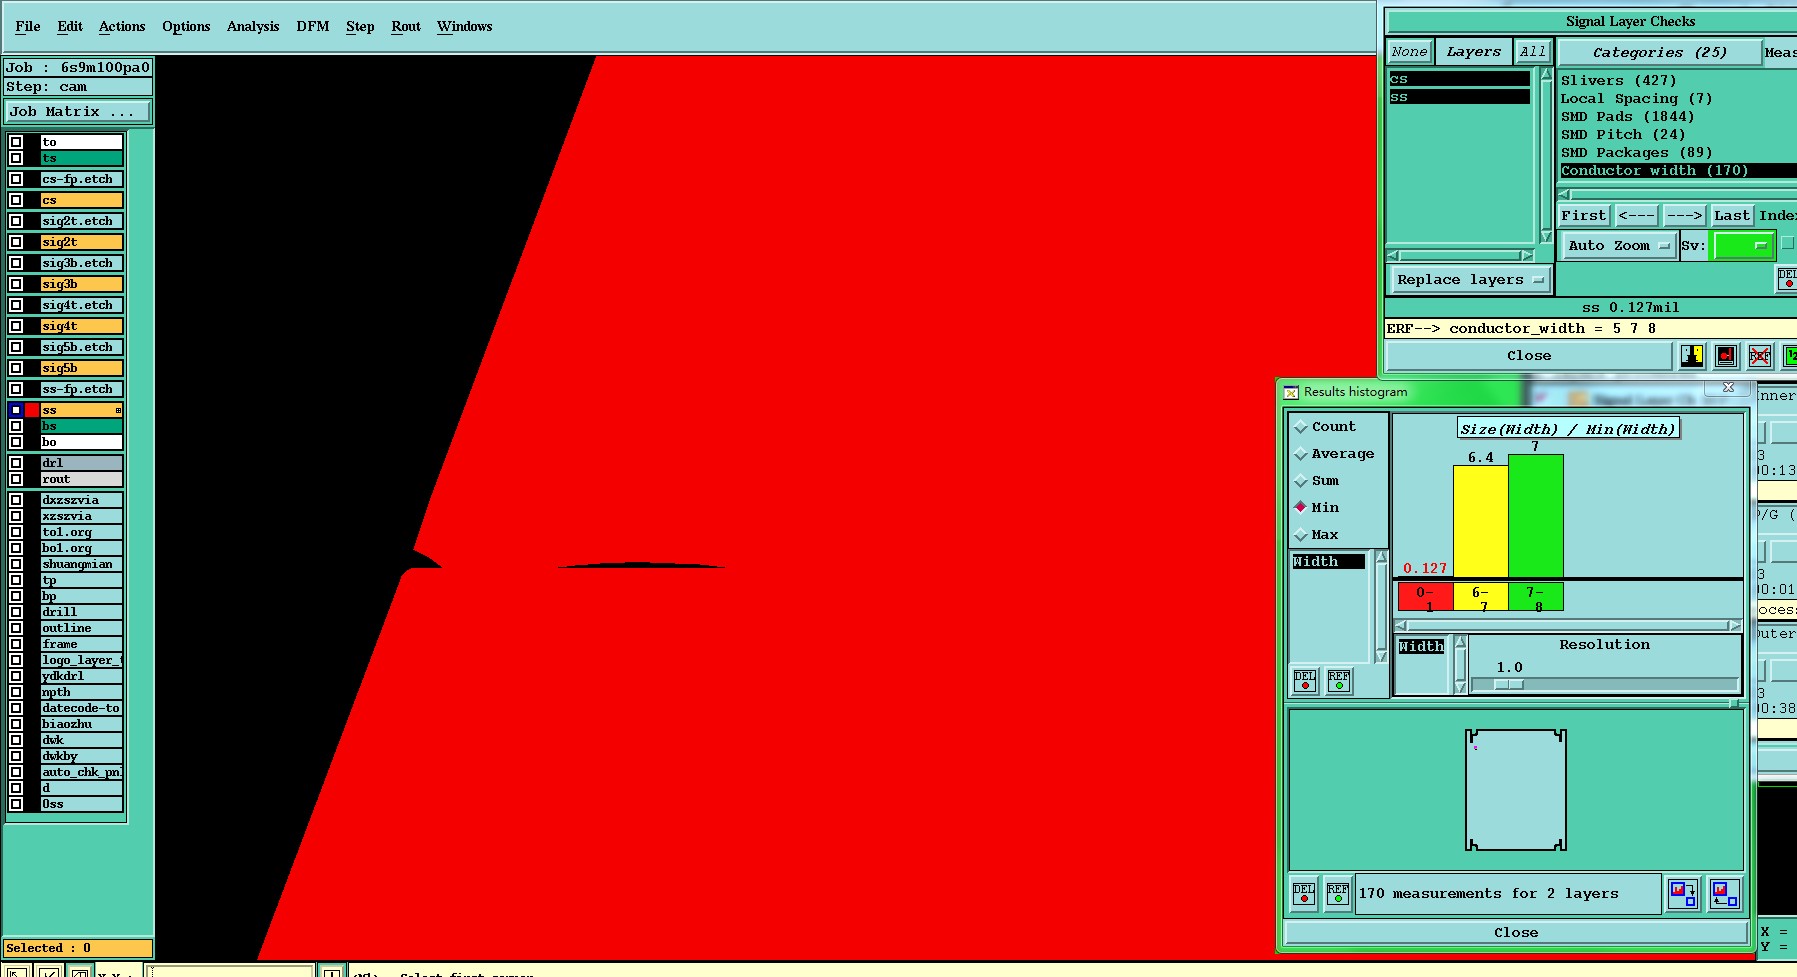The width and height of the screenshot is (1797, 977).
Task: Click histogram up-arrow transfer icon in Results histogram
Action: pyautogui.click(x=1725, y=893)
